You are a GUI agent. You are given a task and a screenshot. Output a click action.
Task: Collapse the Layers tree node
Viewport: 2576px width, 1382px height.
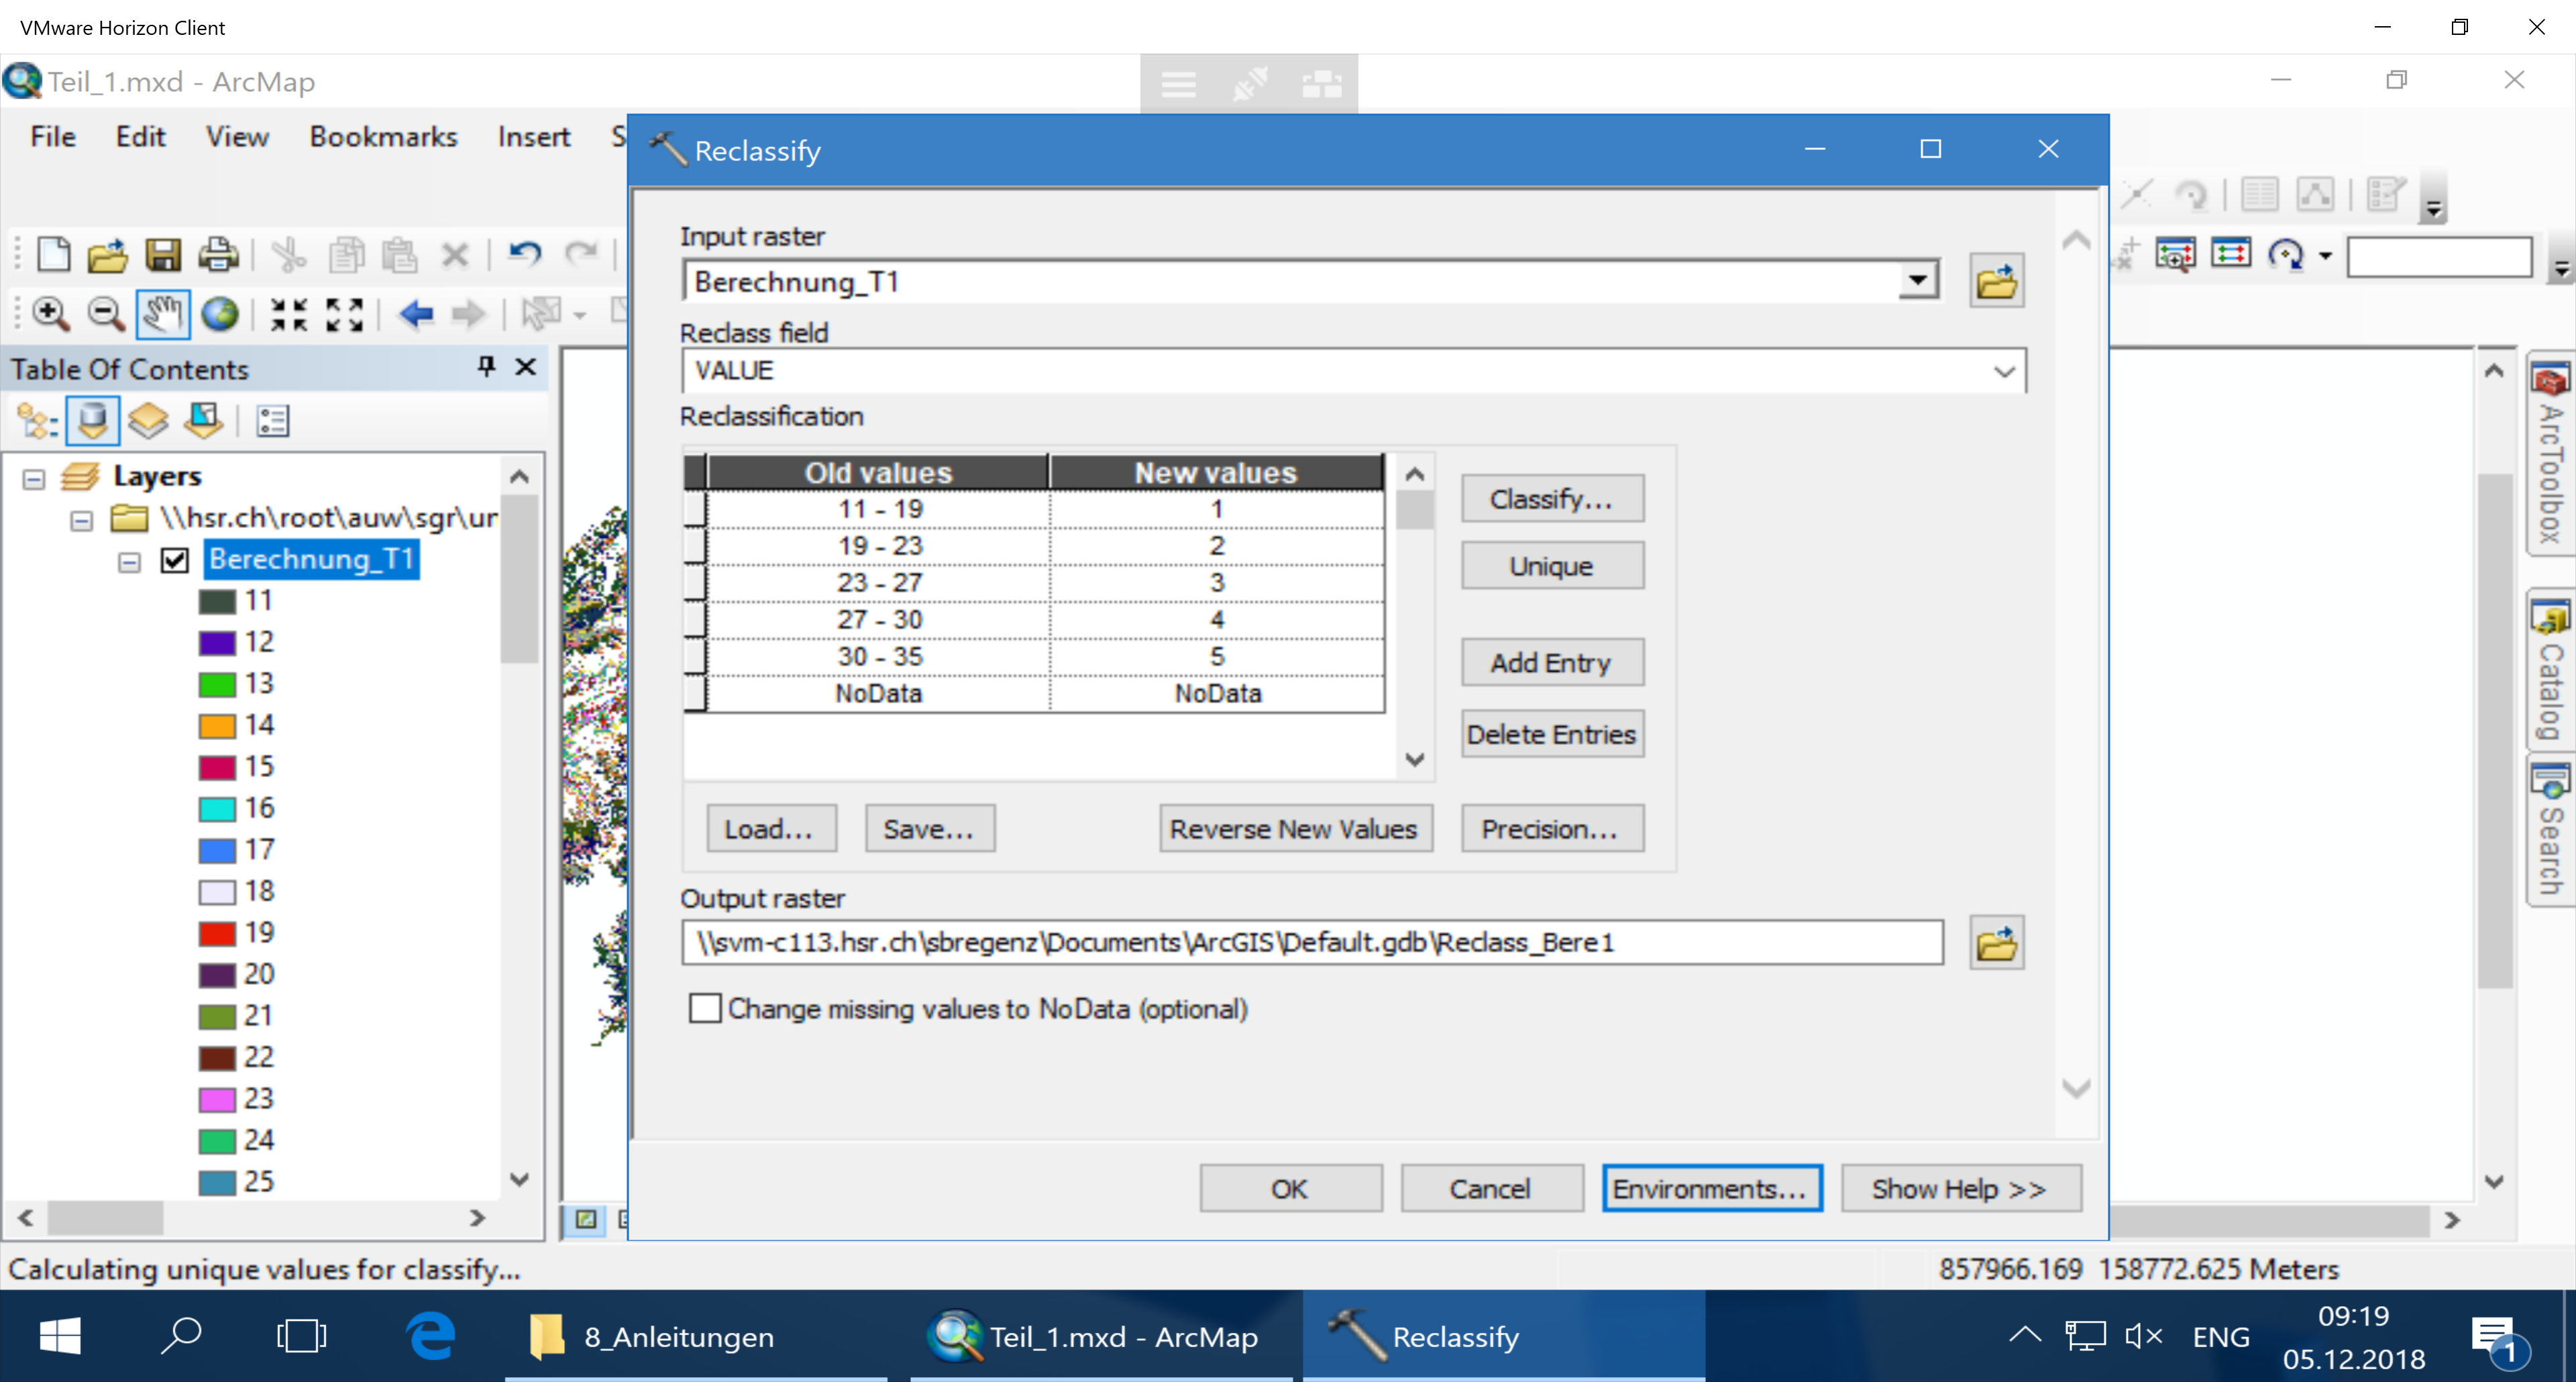click(x=34, y=479)
